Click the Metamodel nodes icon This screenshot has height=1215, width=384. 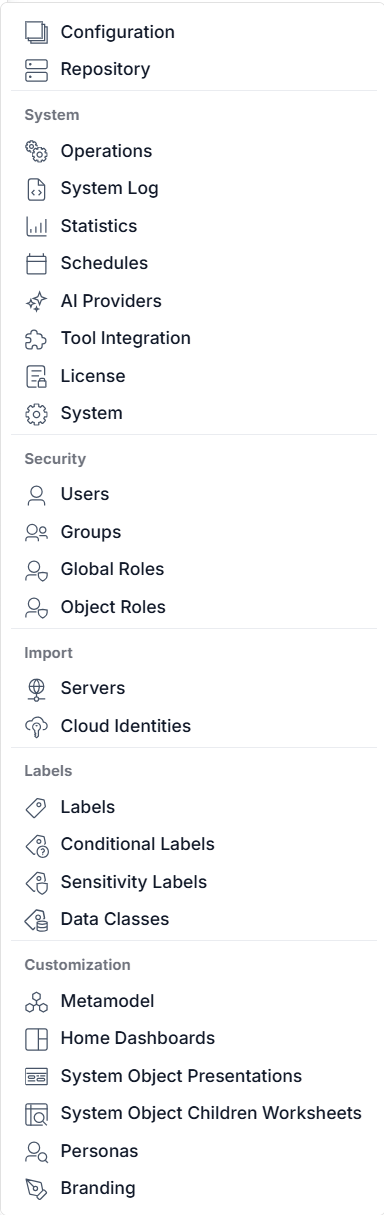click(36, 1001)
